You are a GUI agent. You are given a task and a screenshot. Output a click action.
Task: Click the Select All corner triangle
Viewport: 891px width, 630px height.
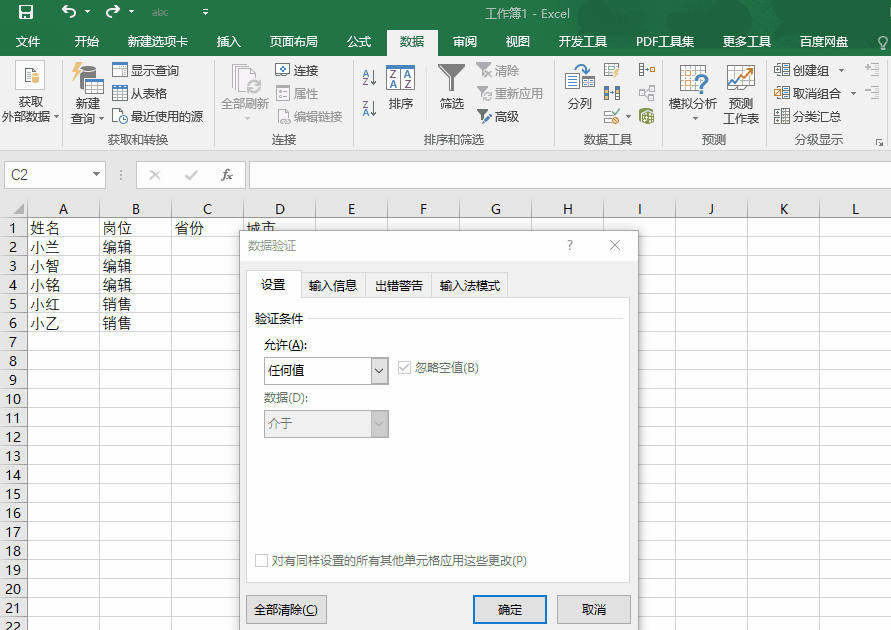pos(18,208)
